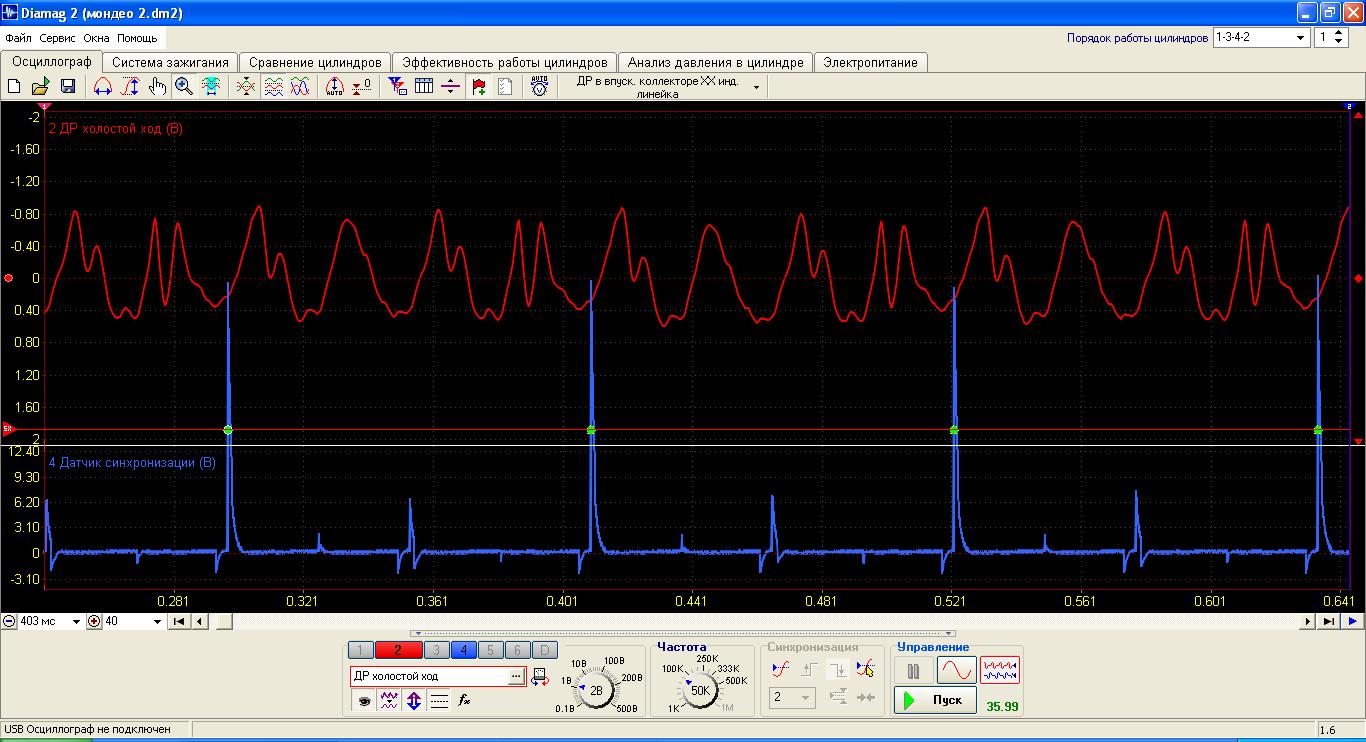Open the Файл menu
This screenshot has width=1366, height=742.
coord(18,38)
